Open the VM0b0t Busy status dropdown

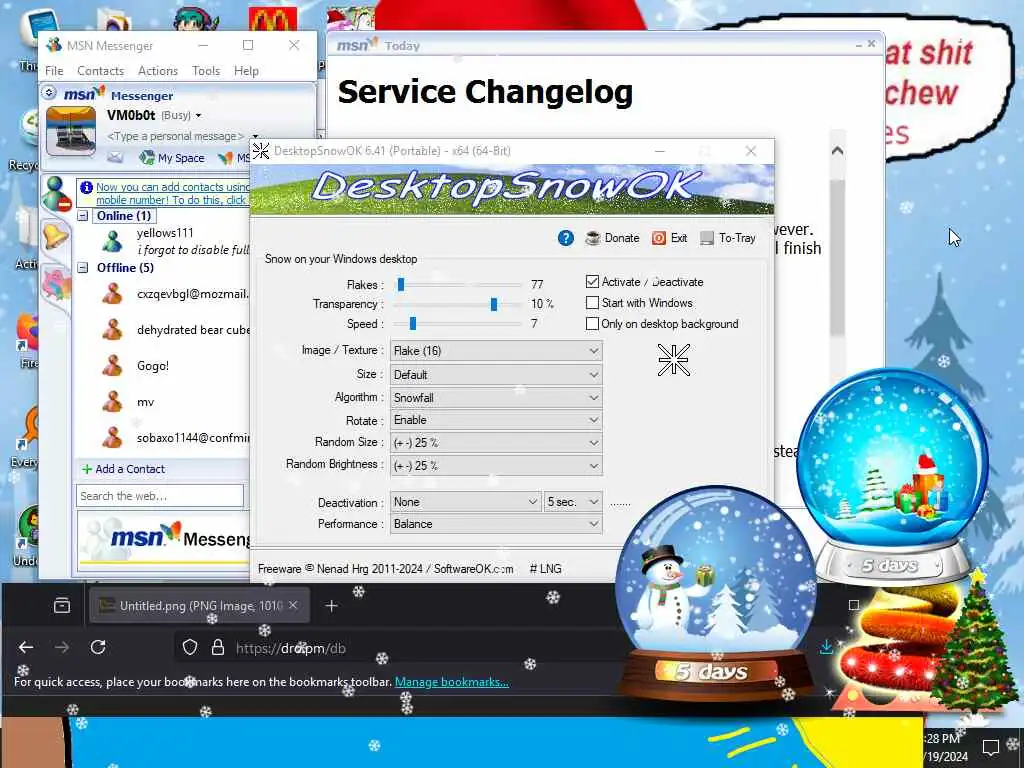(198, 116)
